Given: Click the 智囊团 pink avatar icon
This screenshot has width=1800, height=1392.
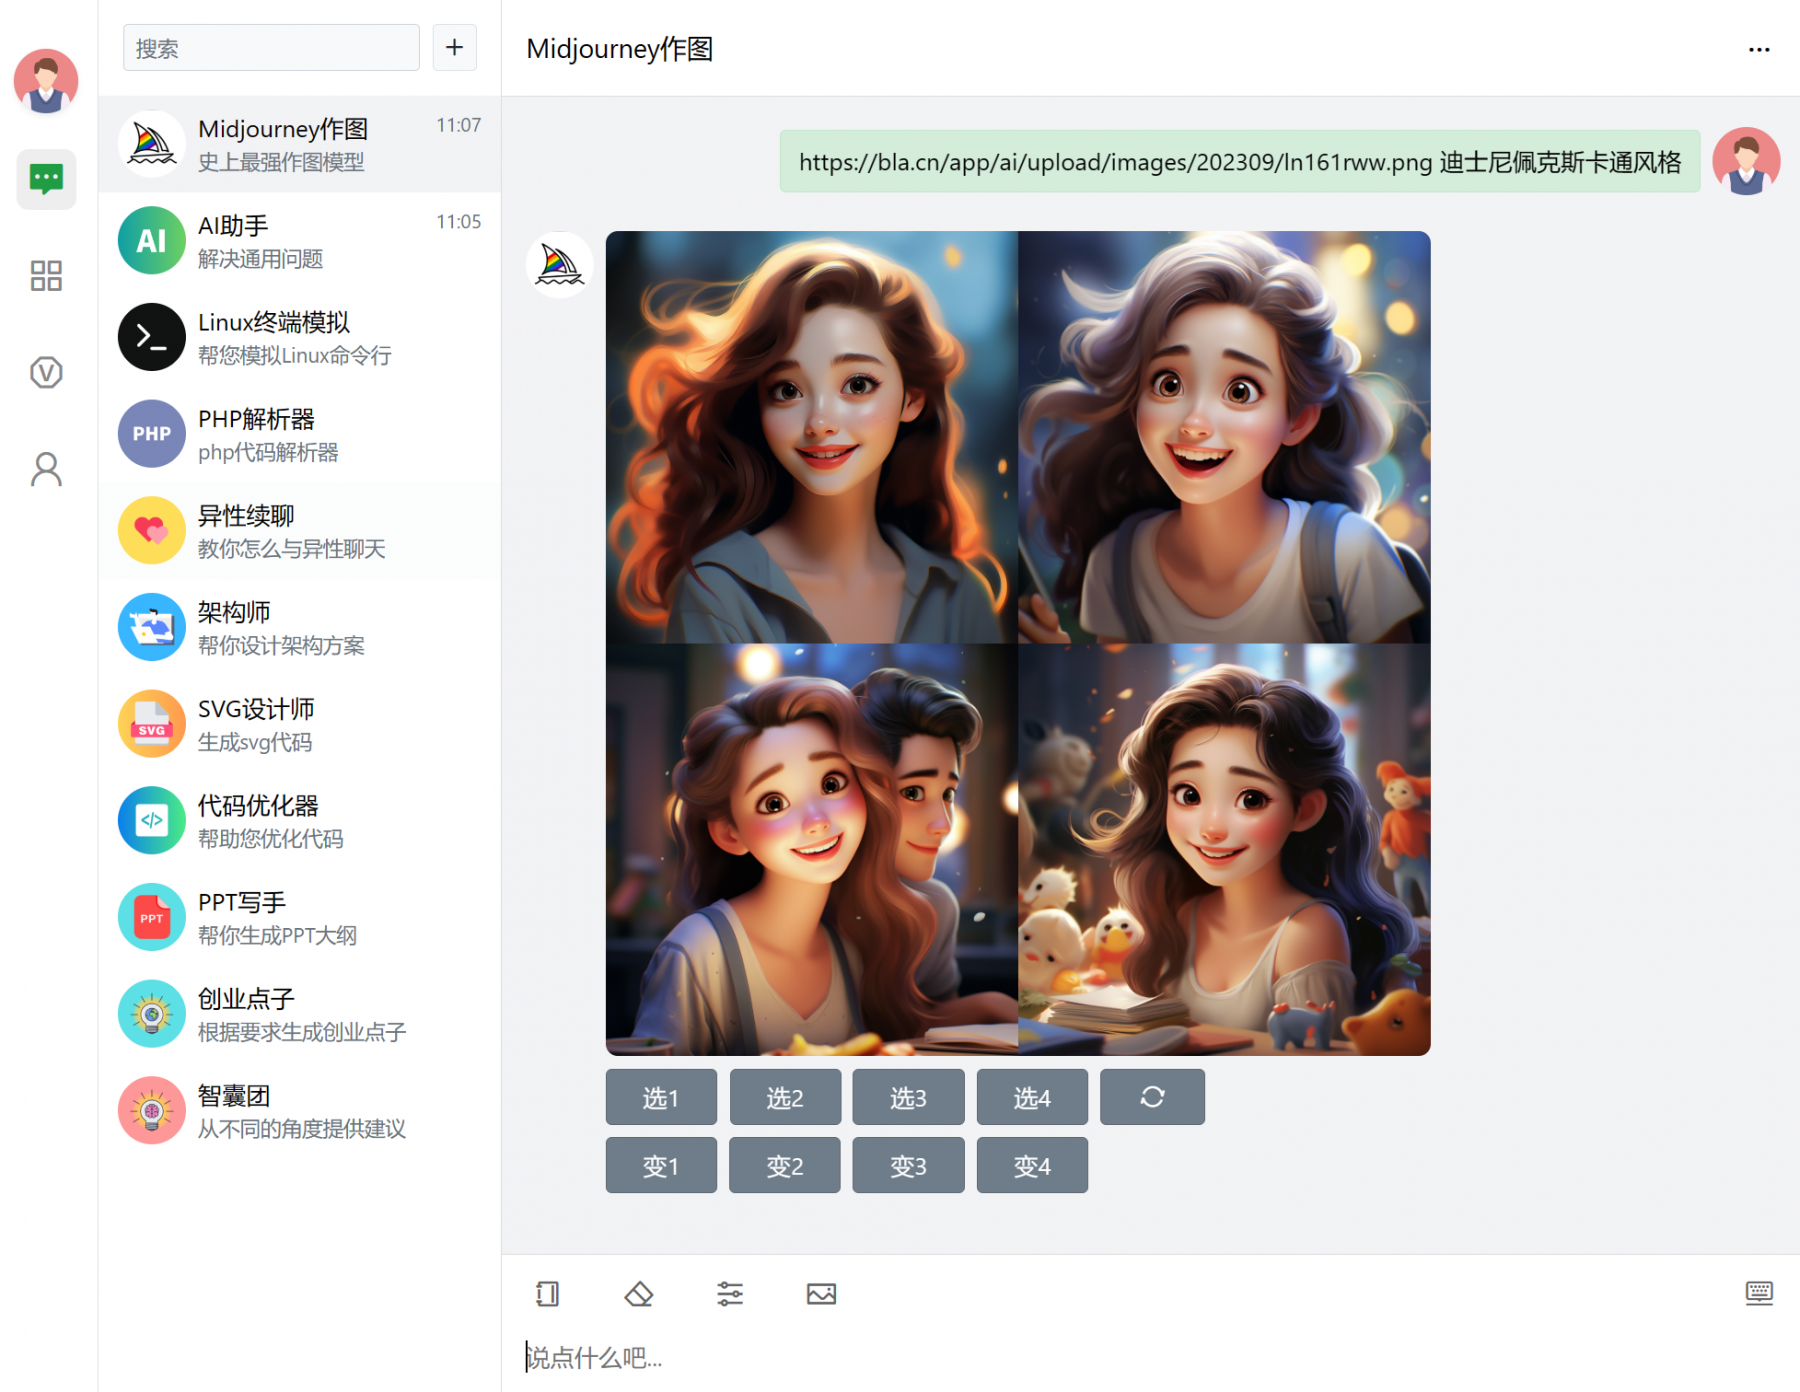Looking at the screenshot, I should pyautogui.click(x=152, y=1111).
